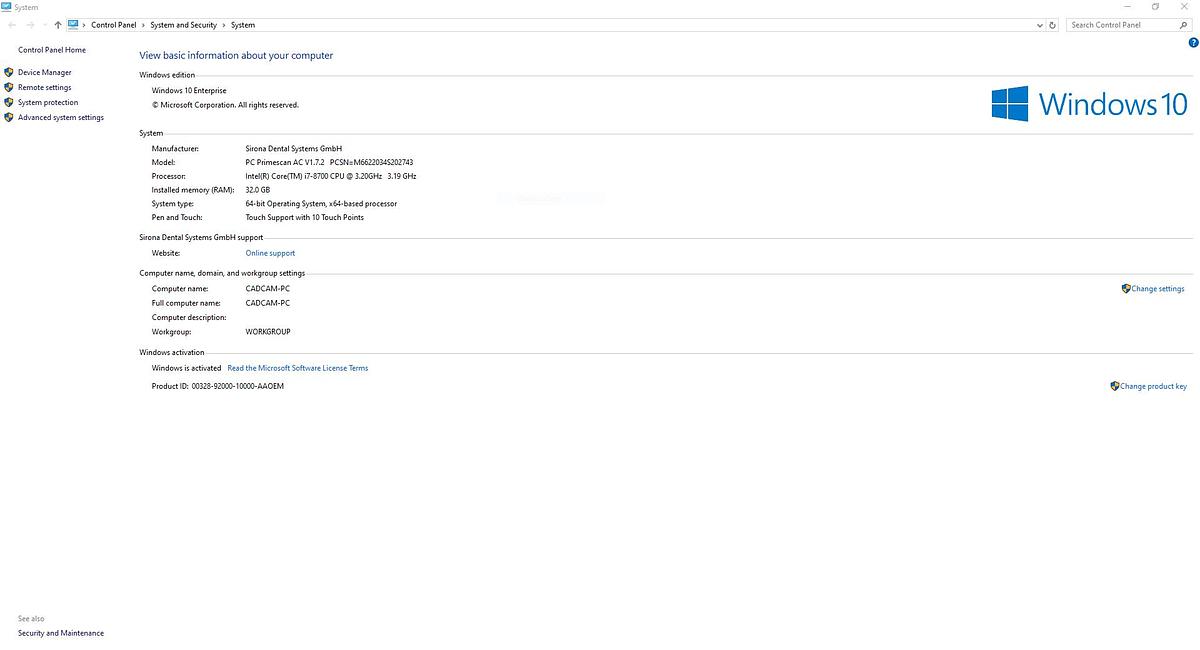
Task: Click the shield icon beside Change product key
Action: click(x=1114, y=386)
